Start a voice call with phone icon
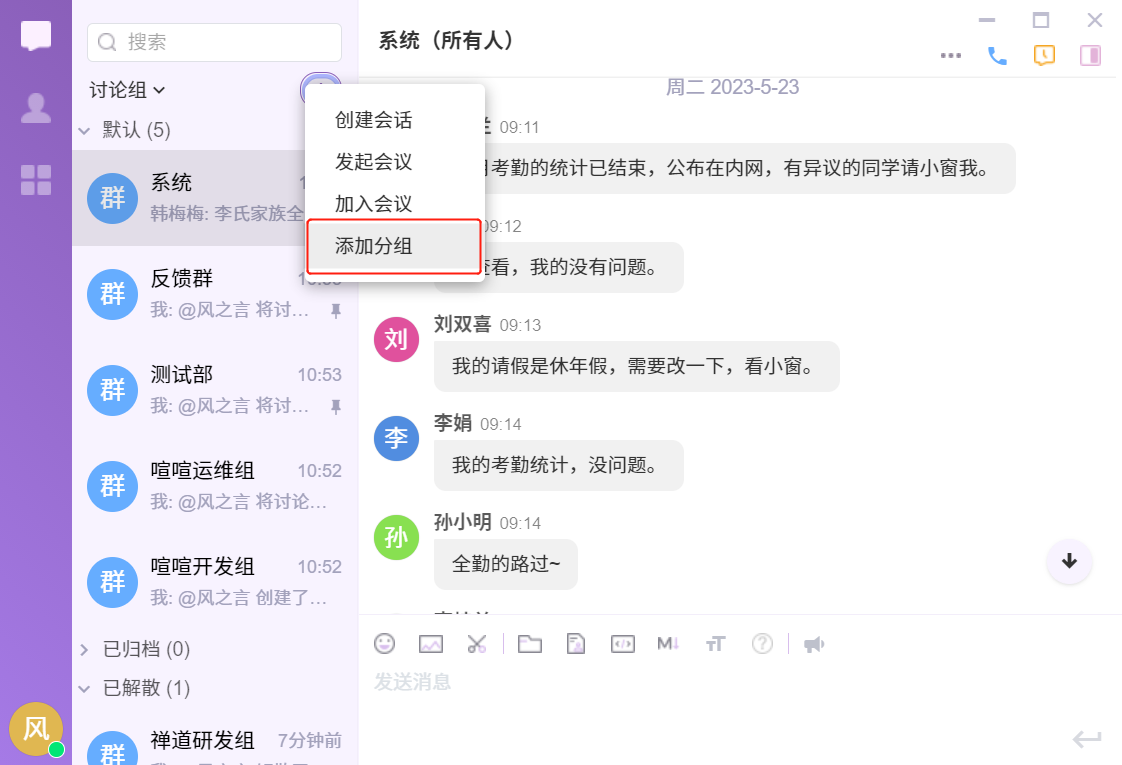1122x765 pixels. (997, 56)
